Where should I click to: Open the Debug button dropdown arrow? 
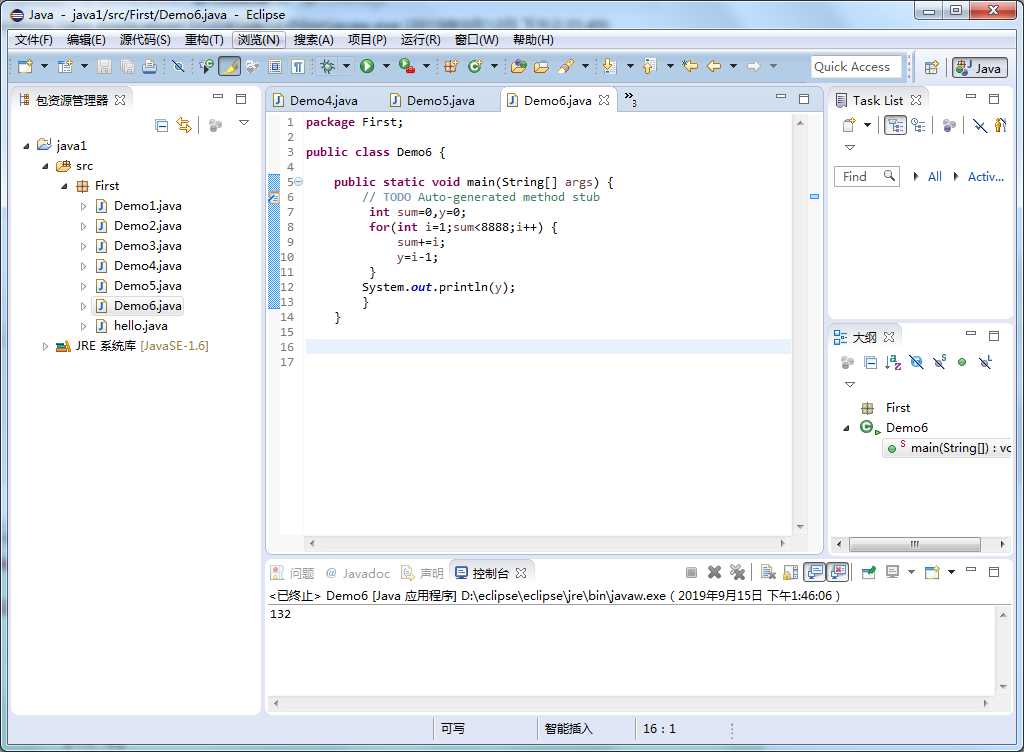pos(346,66)
